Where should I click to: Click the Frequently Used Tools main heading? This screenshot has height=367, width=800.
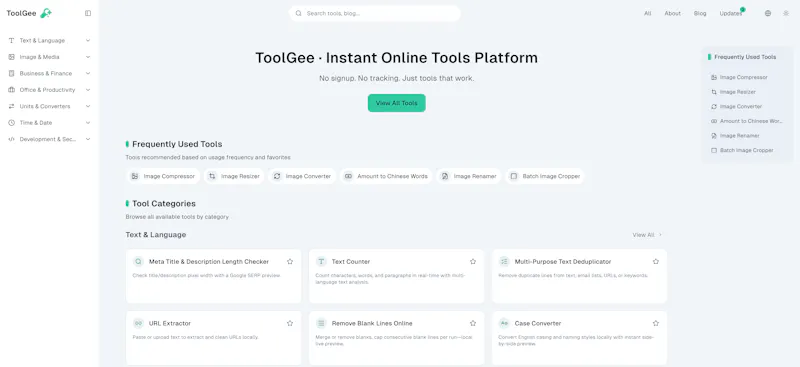click(177, 144)
